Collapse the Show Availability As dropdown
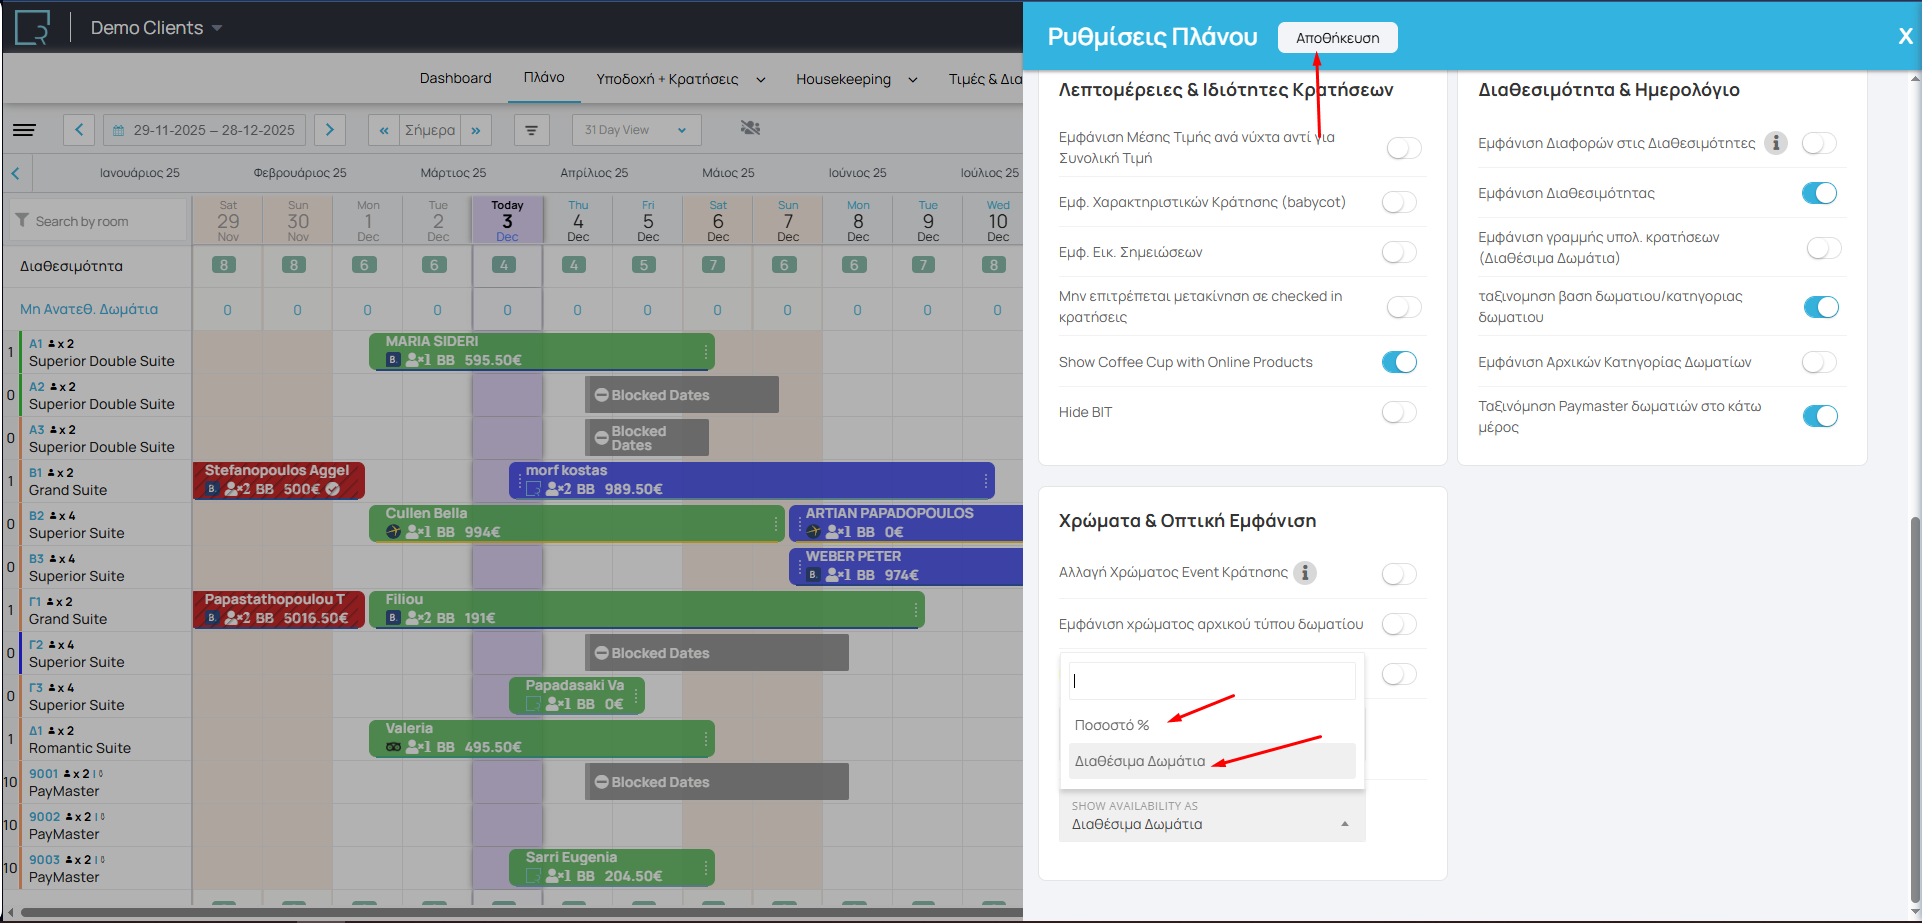Screen dimensions: 1922x923 click(1344, 824)
